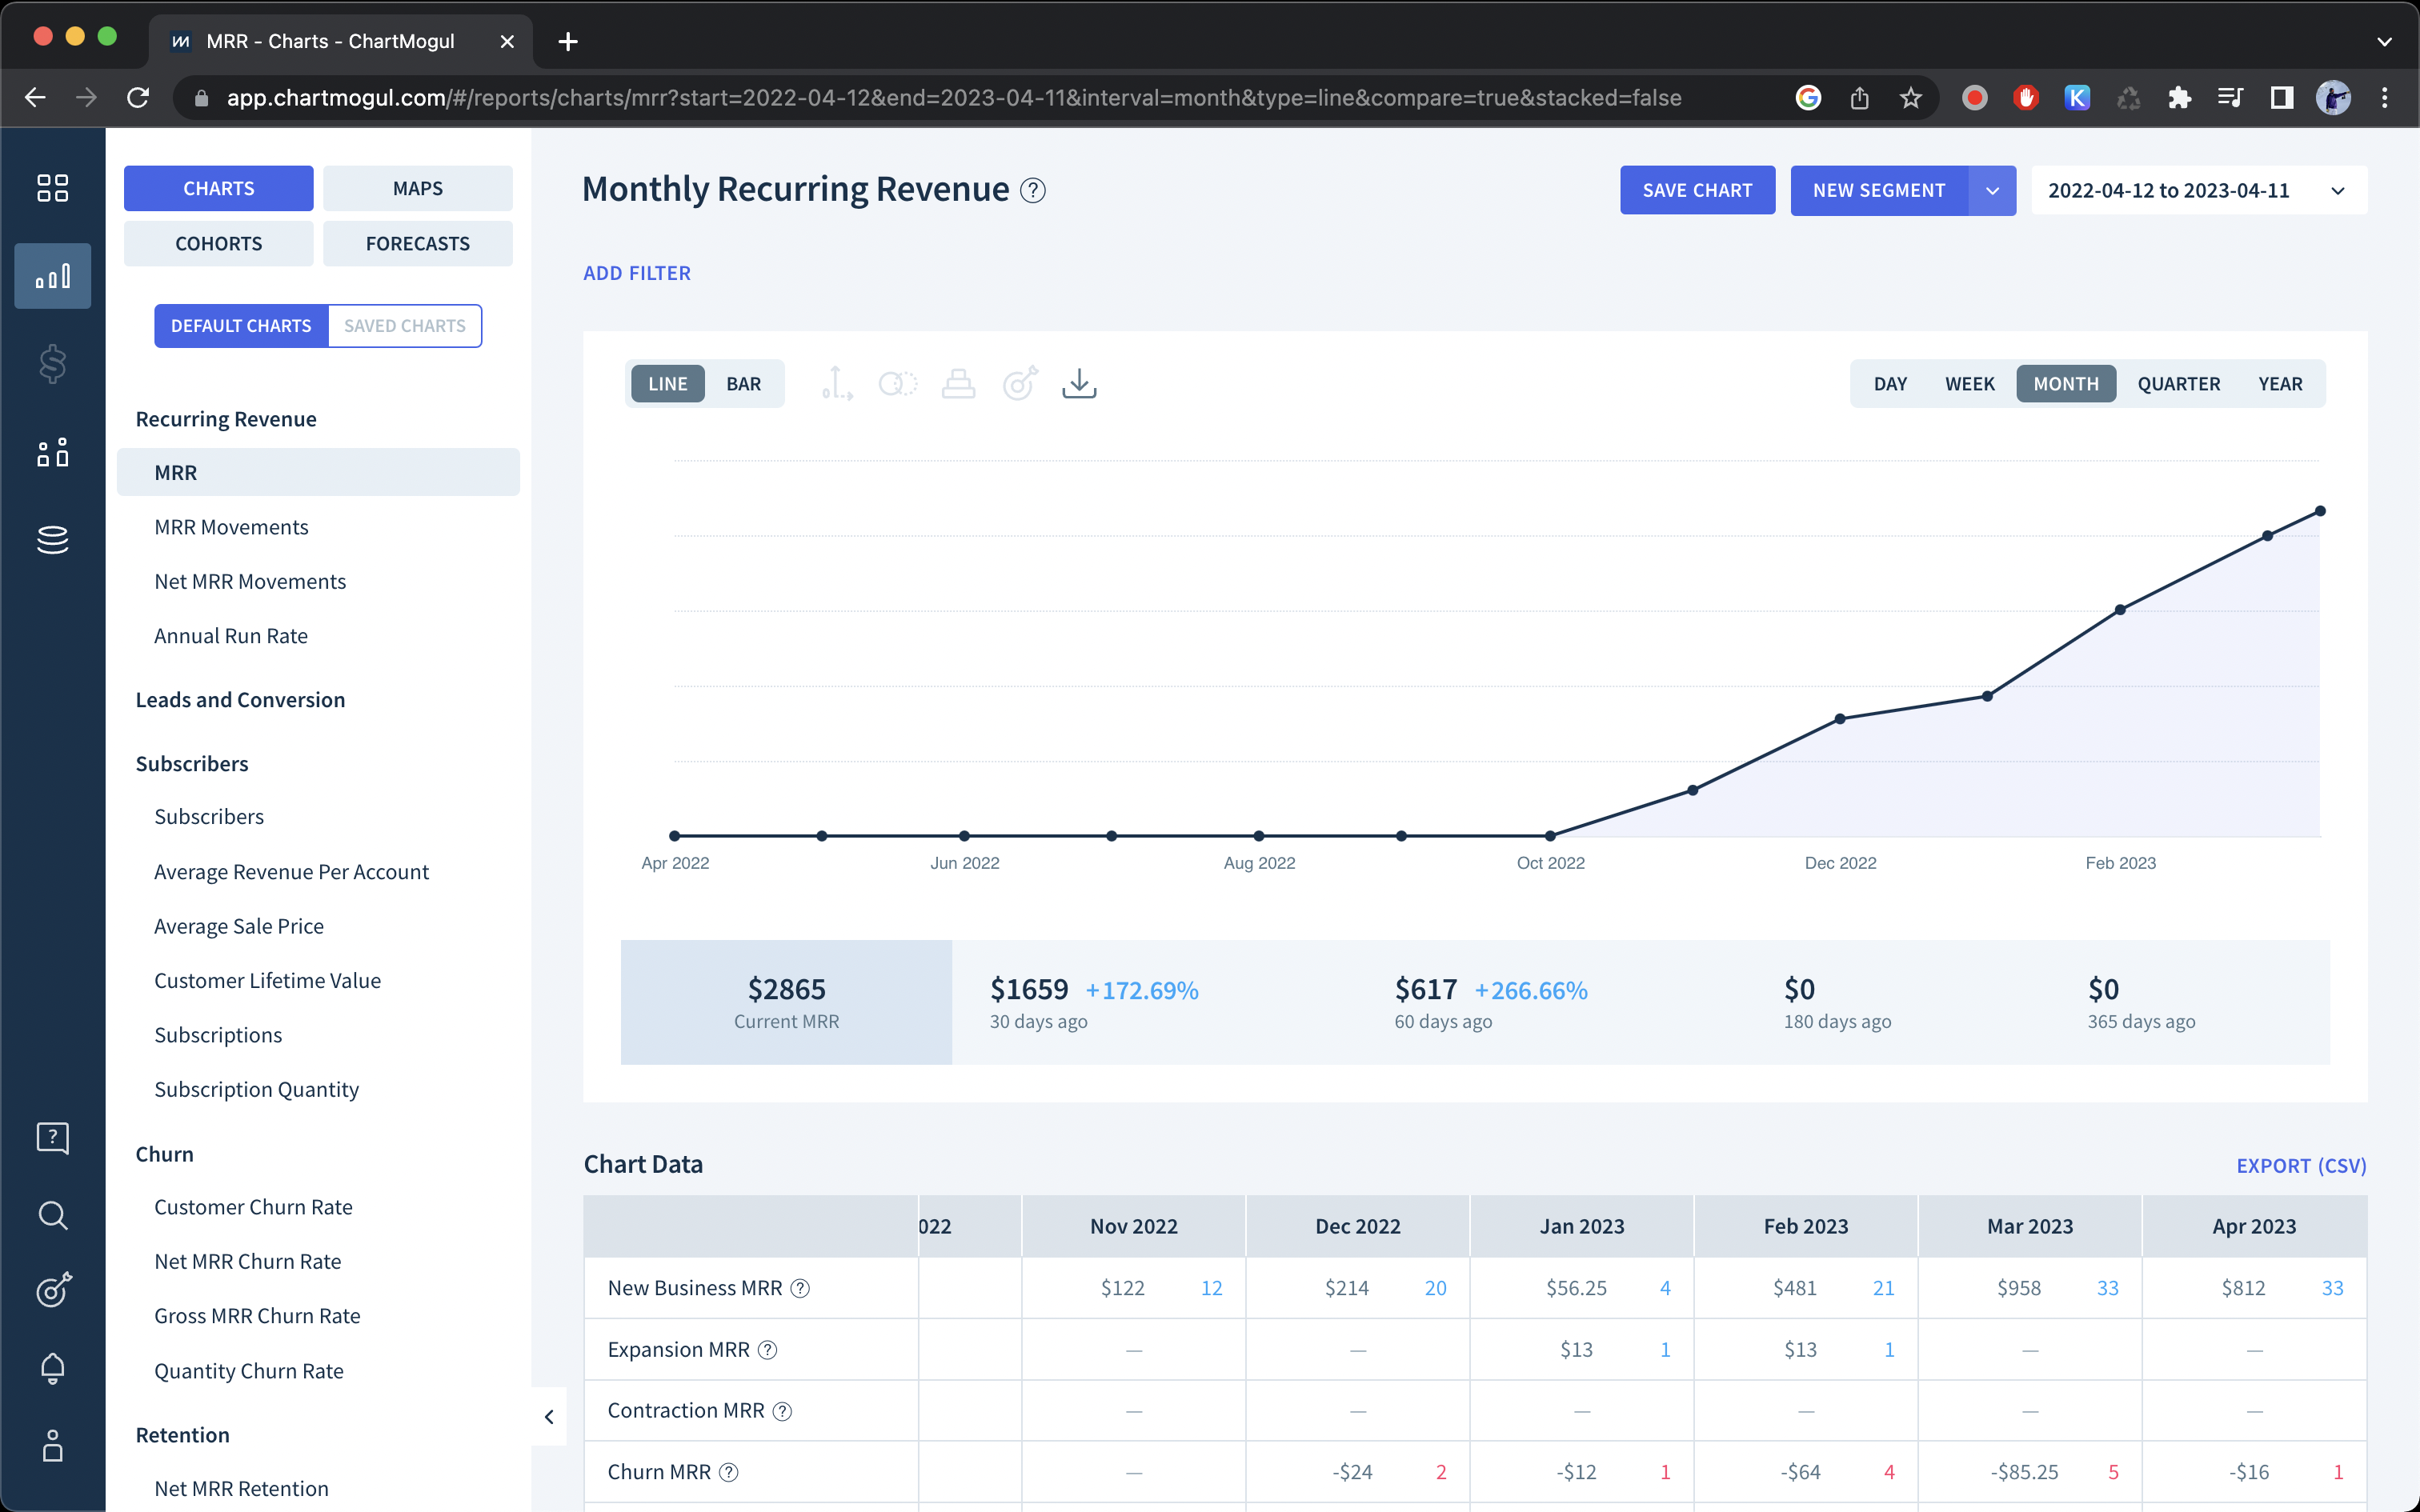Viewport: 2420px width, 1512px height.
Task: Open the customers segments sidebar icon
Action: click(x=52, y=452)
